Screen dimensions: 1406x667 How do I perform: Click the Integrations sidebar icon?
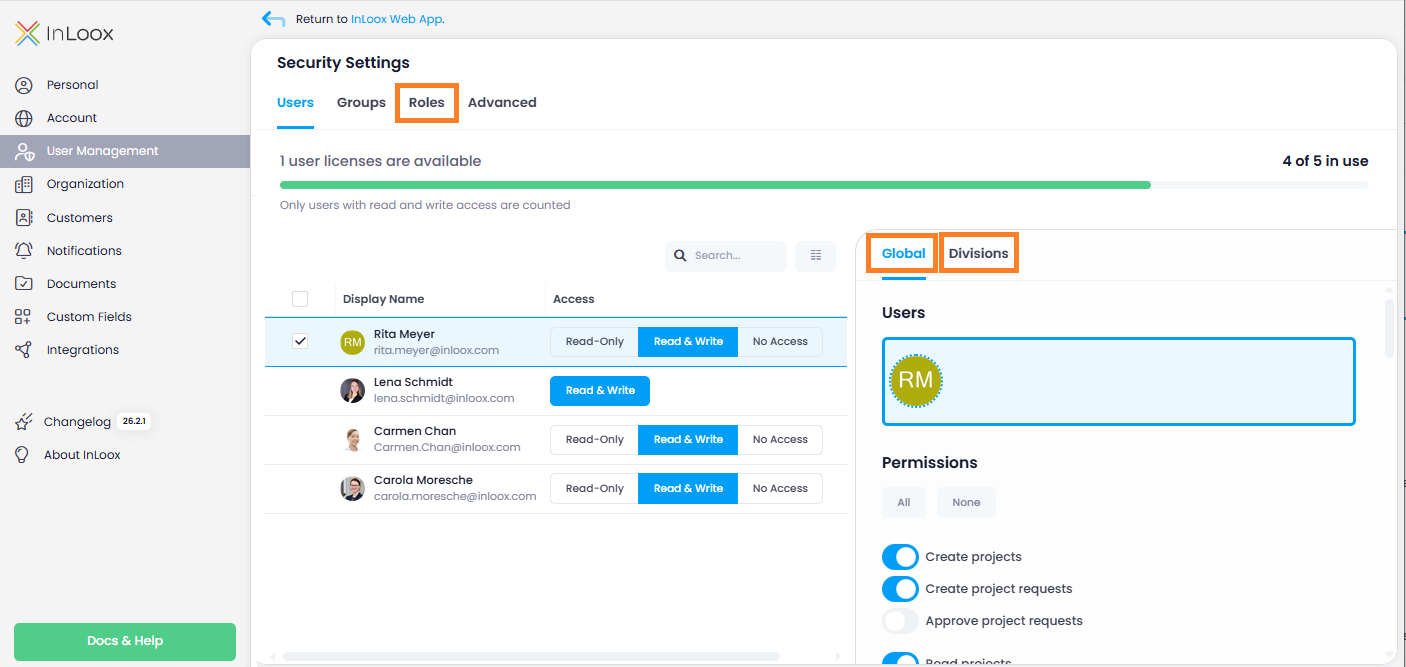point(24,350)
